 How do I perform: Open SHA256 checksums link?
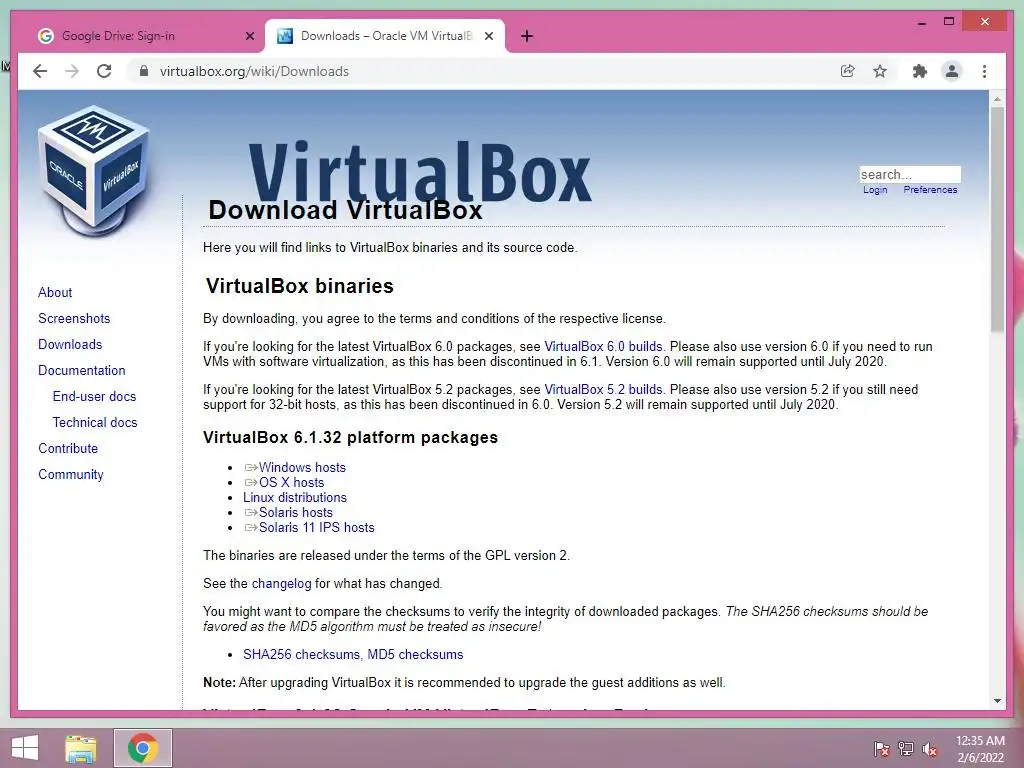(301, 654)
